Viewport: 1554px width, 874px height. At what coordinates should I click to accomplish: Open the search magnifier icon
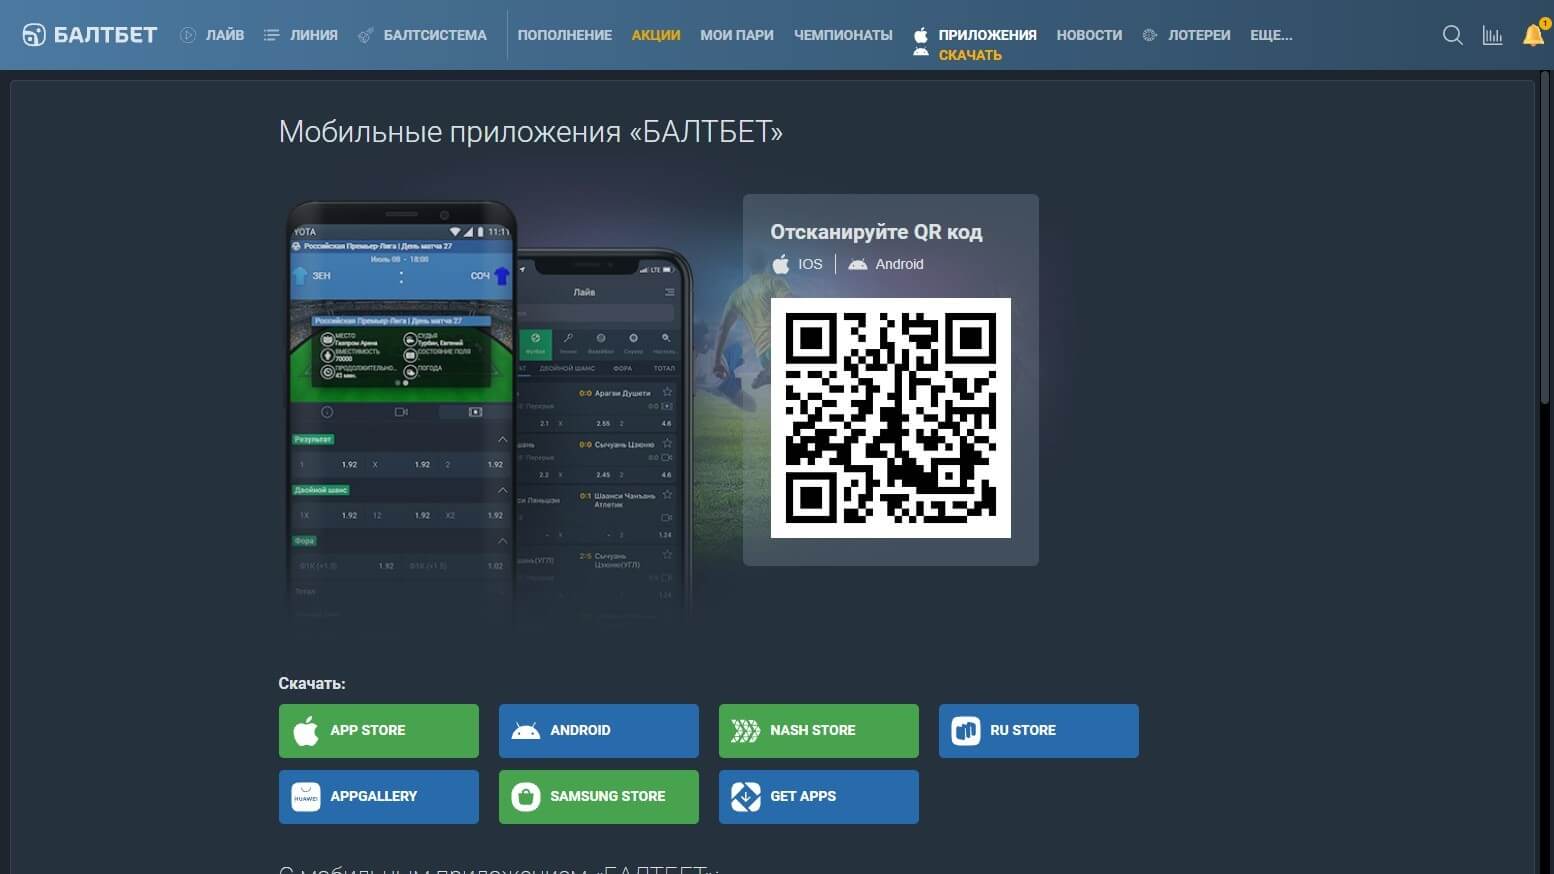1452,35
